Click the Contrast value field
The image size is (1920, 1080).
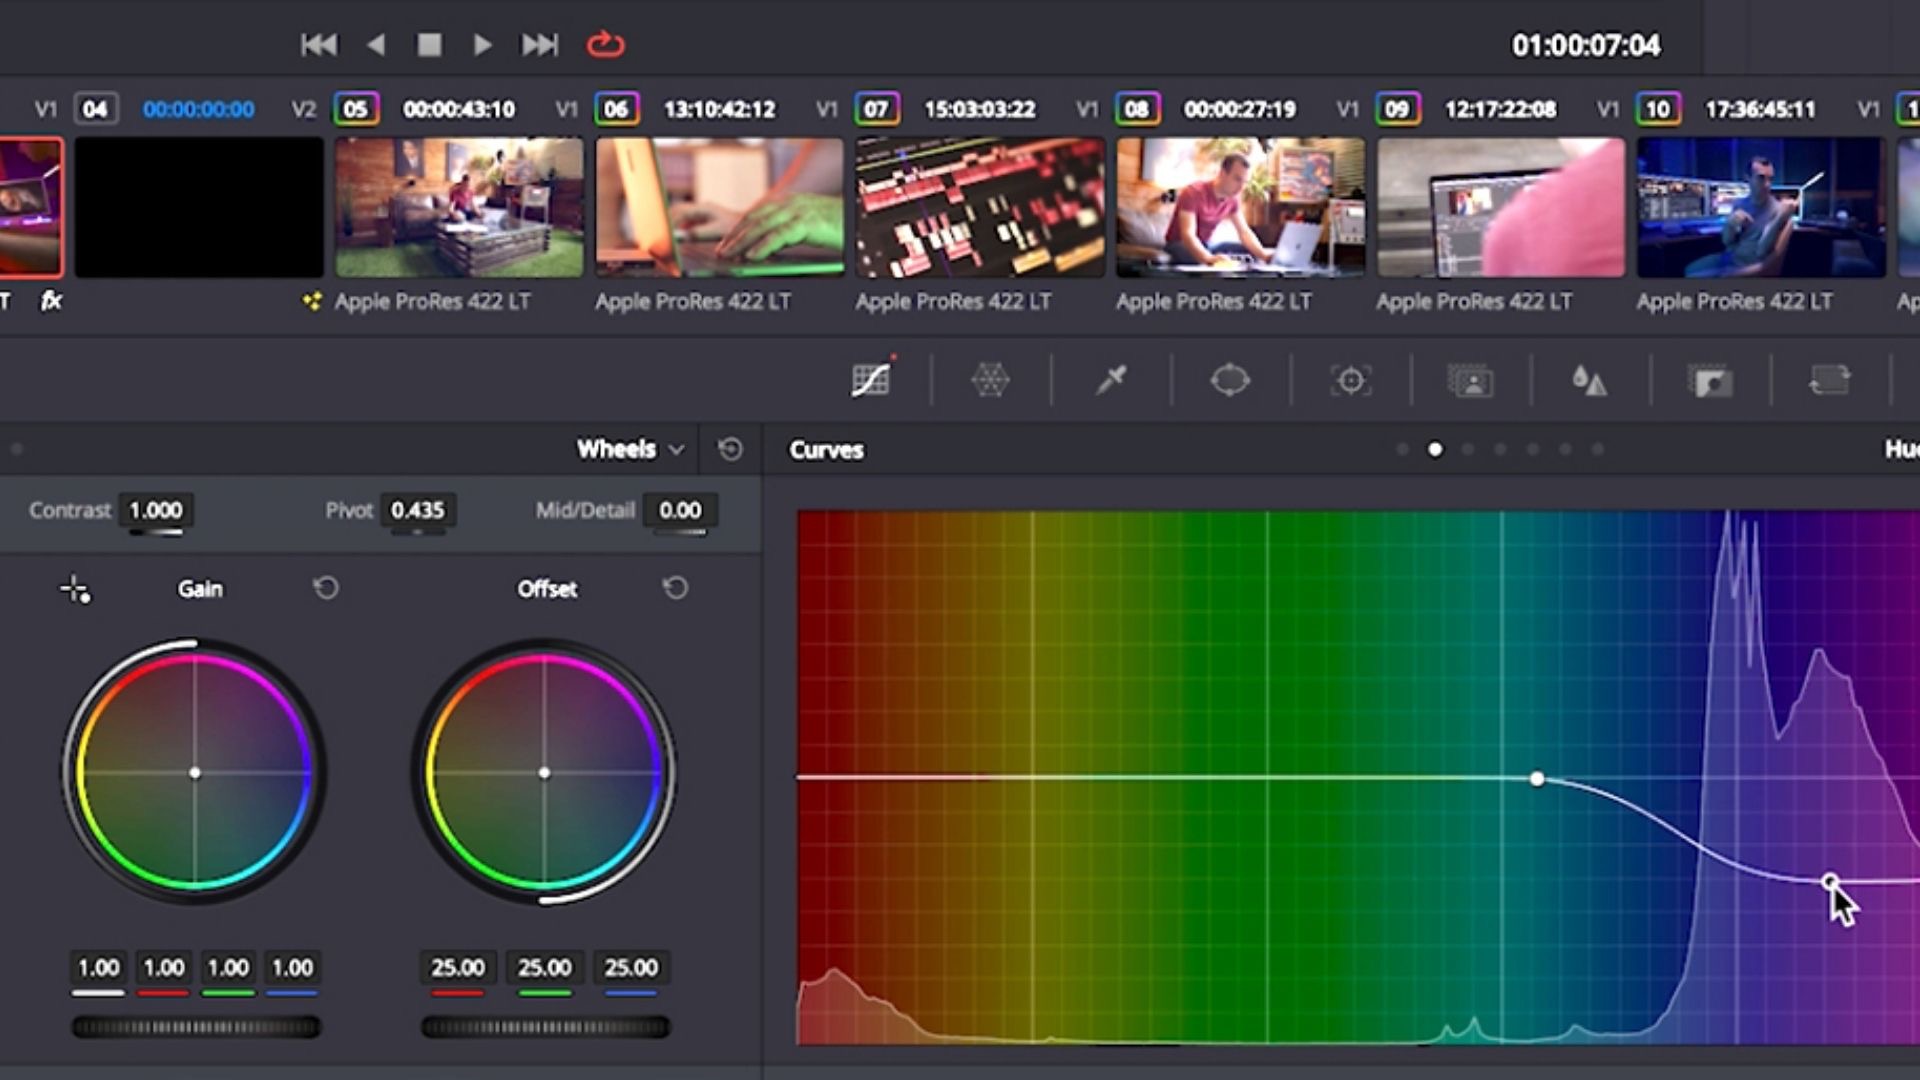[x=156, y=510]
